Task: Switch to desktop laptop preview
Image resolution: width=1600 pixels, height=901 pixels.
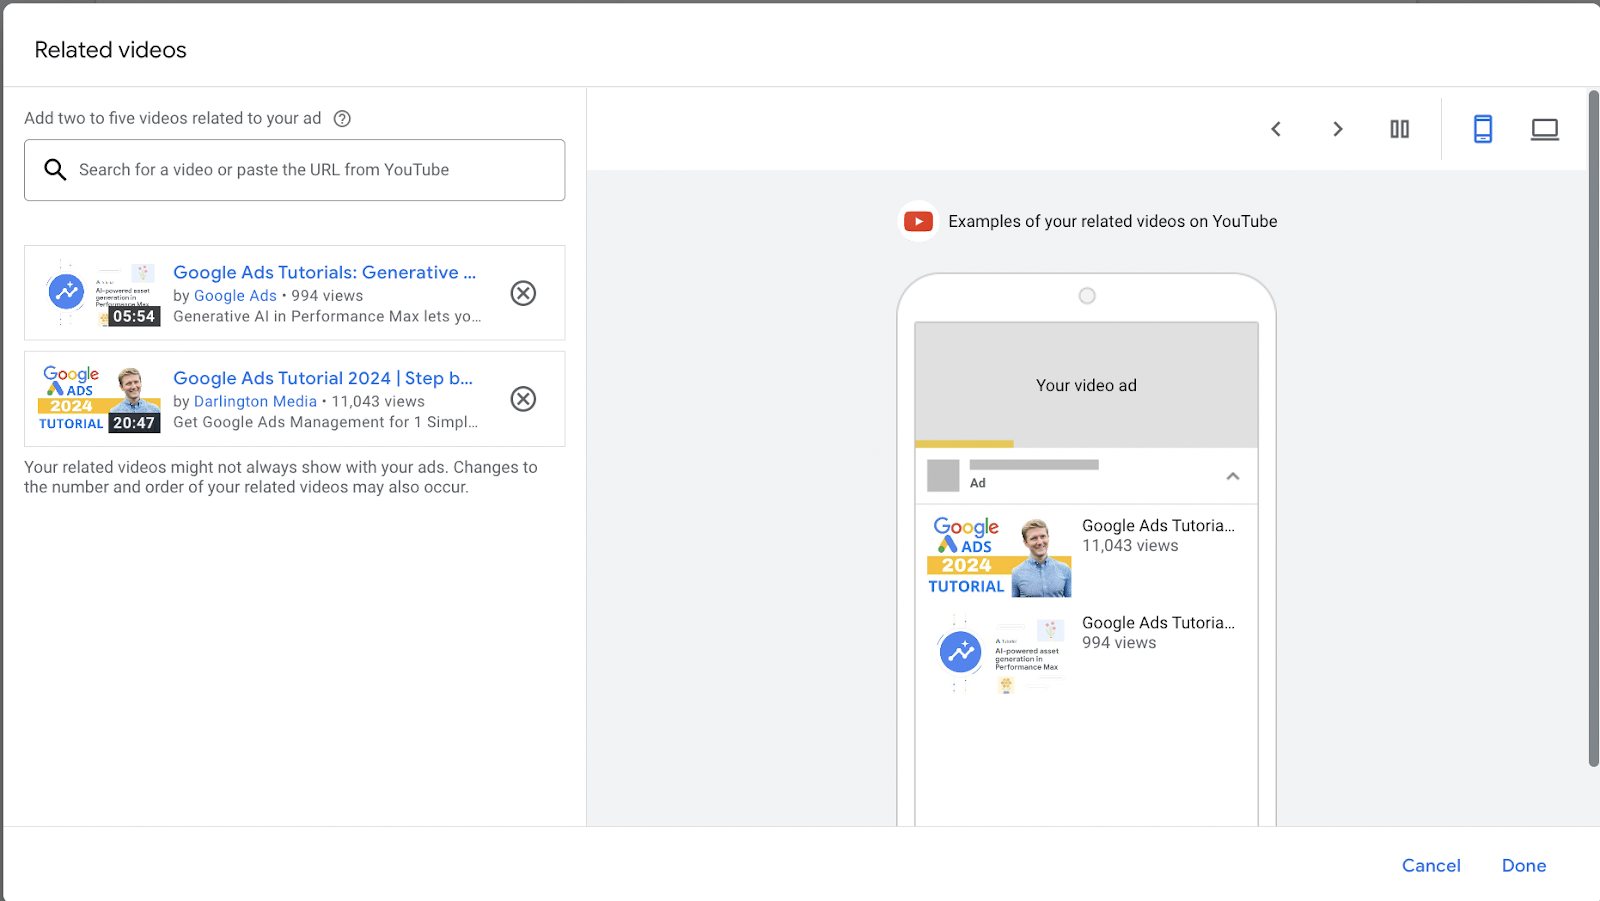Action: point(1545,129)
